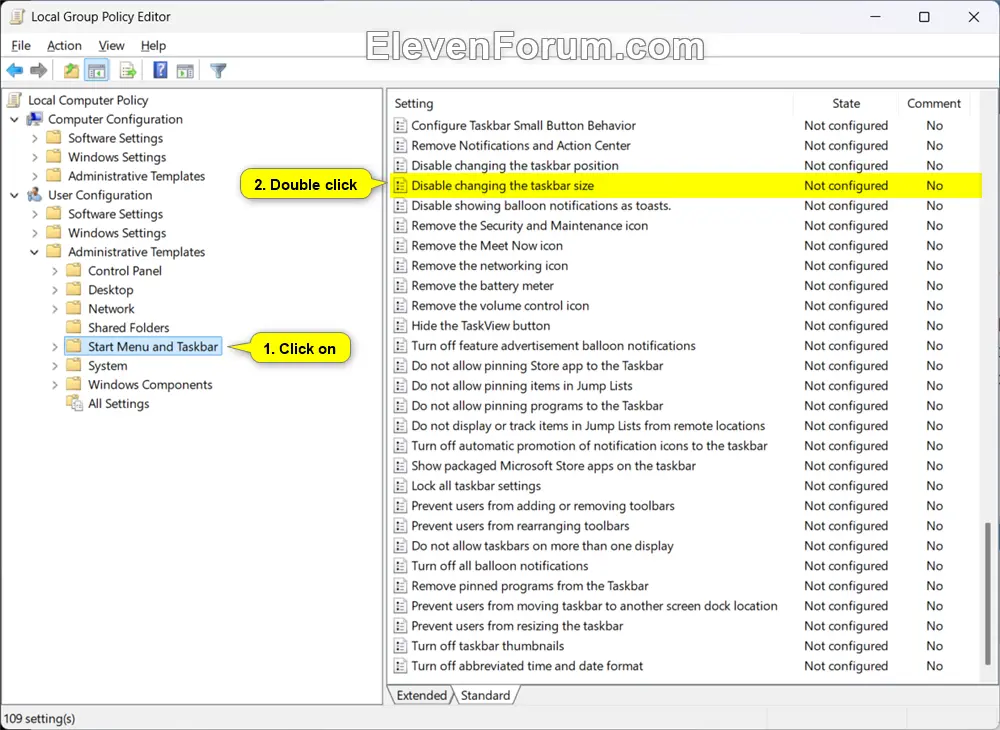Sort by the Setting column header
Viewport: 1000px width, 730px height.
click(x=591, y=103)
